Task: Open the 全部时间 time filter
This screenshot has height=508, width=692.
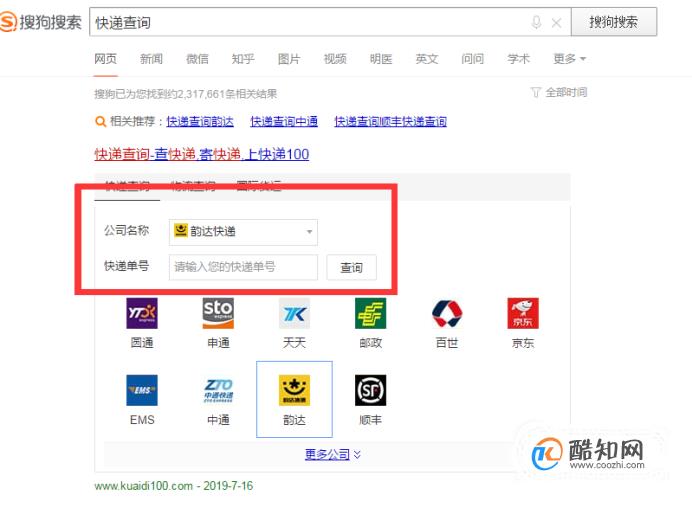Action: (x=559, y=92)
